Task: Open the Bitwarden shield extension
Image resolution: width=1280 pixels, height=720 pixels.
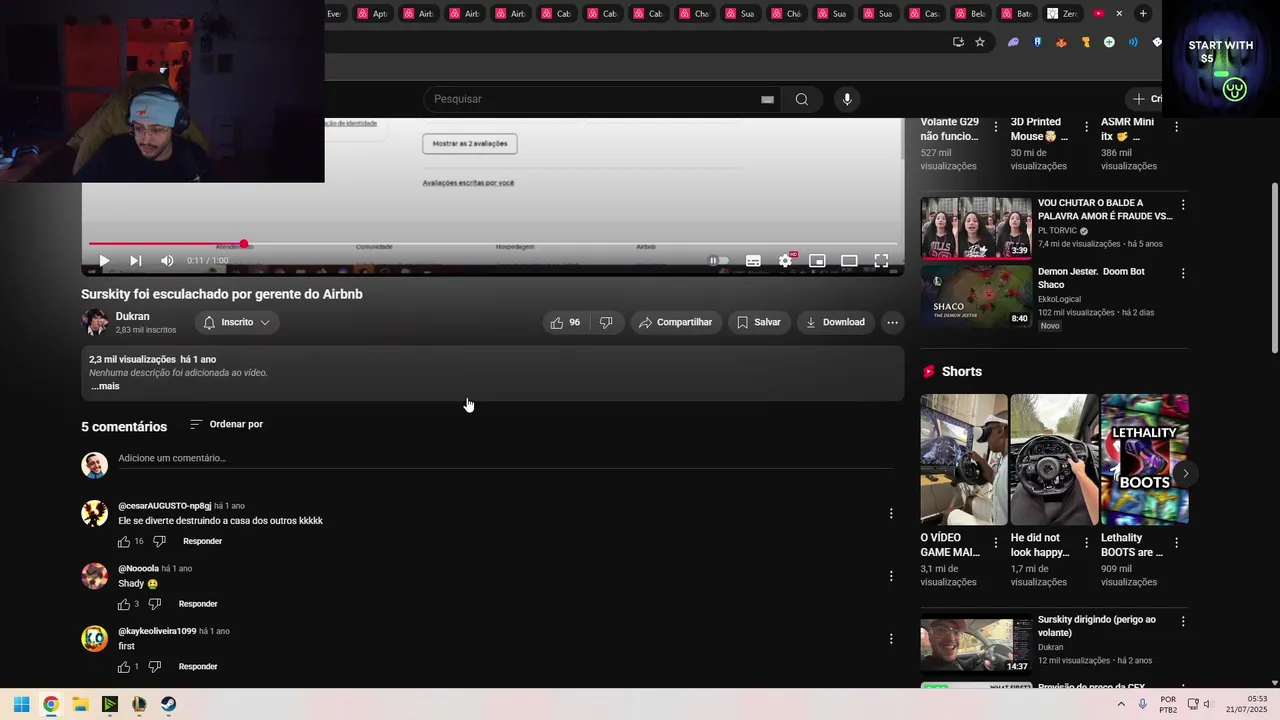Action: (1037, 42)
